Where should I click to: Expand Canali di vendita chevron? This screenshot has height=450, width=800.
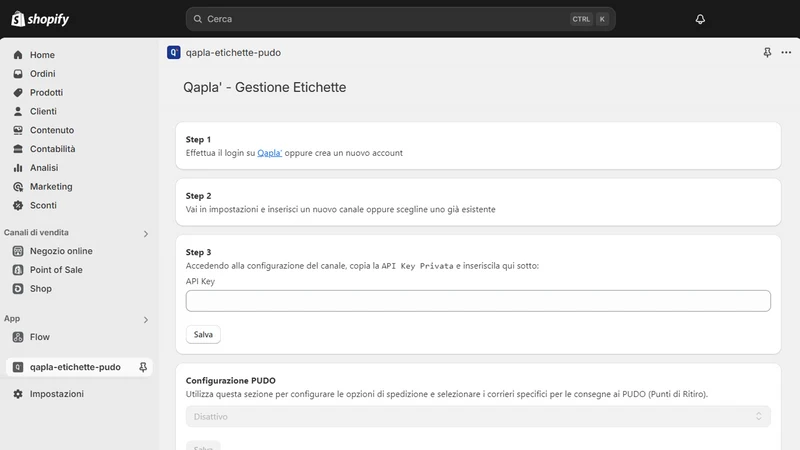145,234
